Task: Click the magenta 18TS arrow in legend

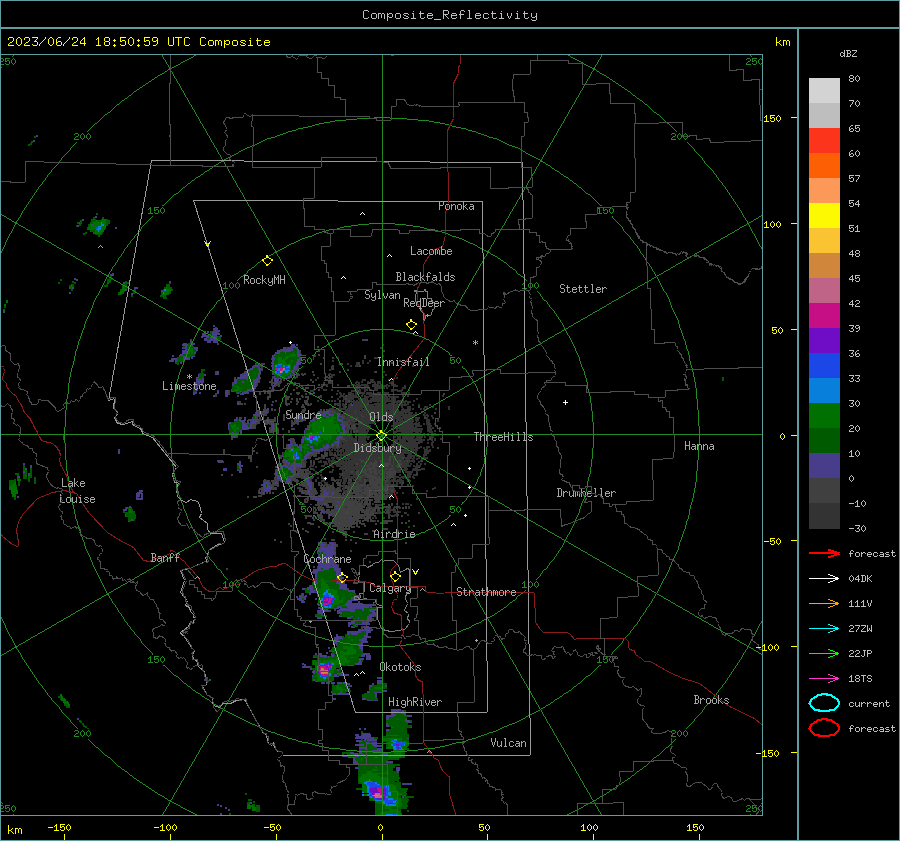Action: click(824, 679)
